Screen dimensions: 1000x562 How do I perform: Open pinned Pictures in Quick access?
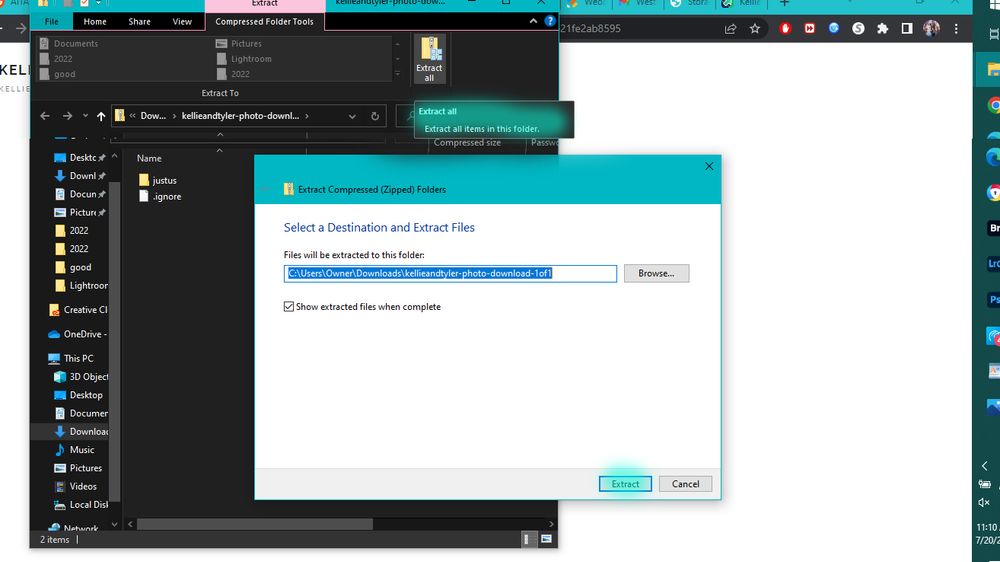click(80, 212)
